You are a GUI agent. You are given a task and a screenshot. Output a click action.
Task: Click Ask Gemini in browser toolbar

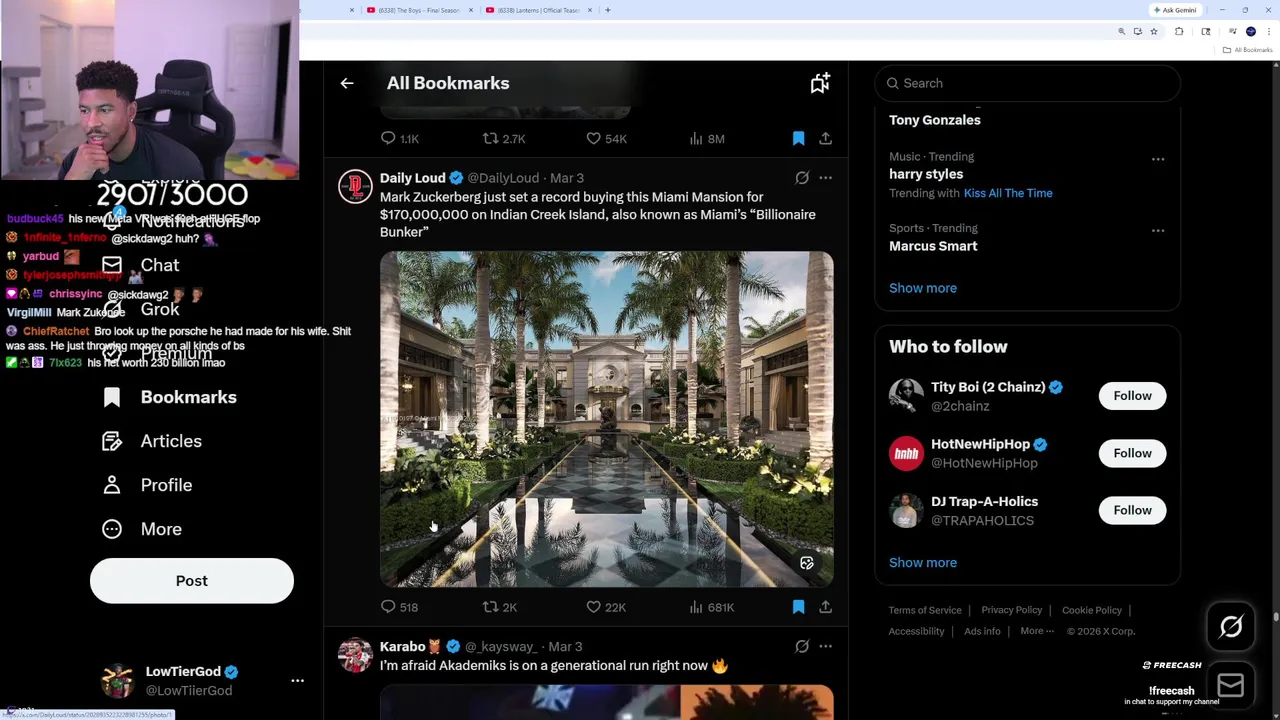[x=1175, y=10]
